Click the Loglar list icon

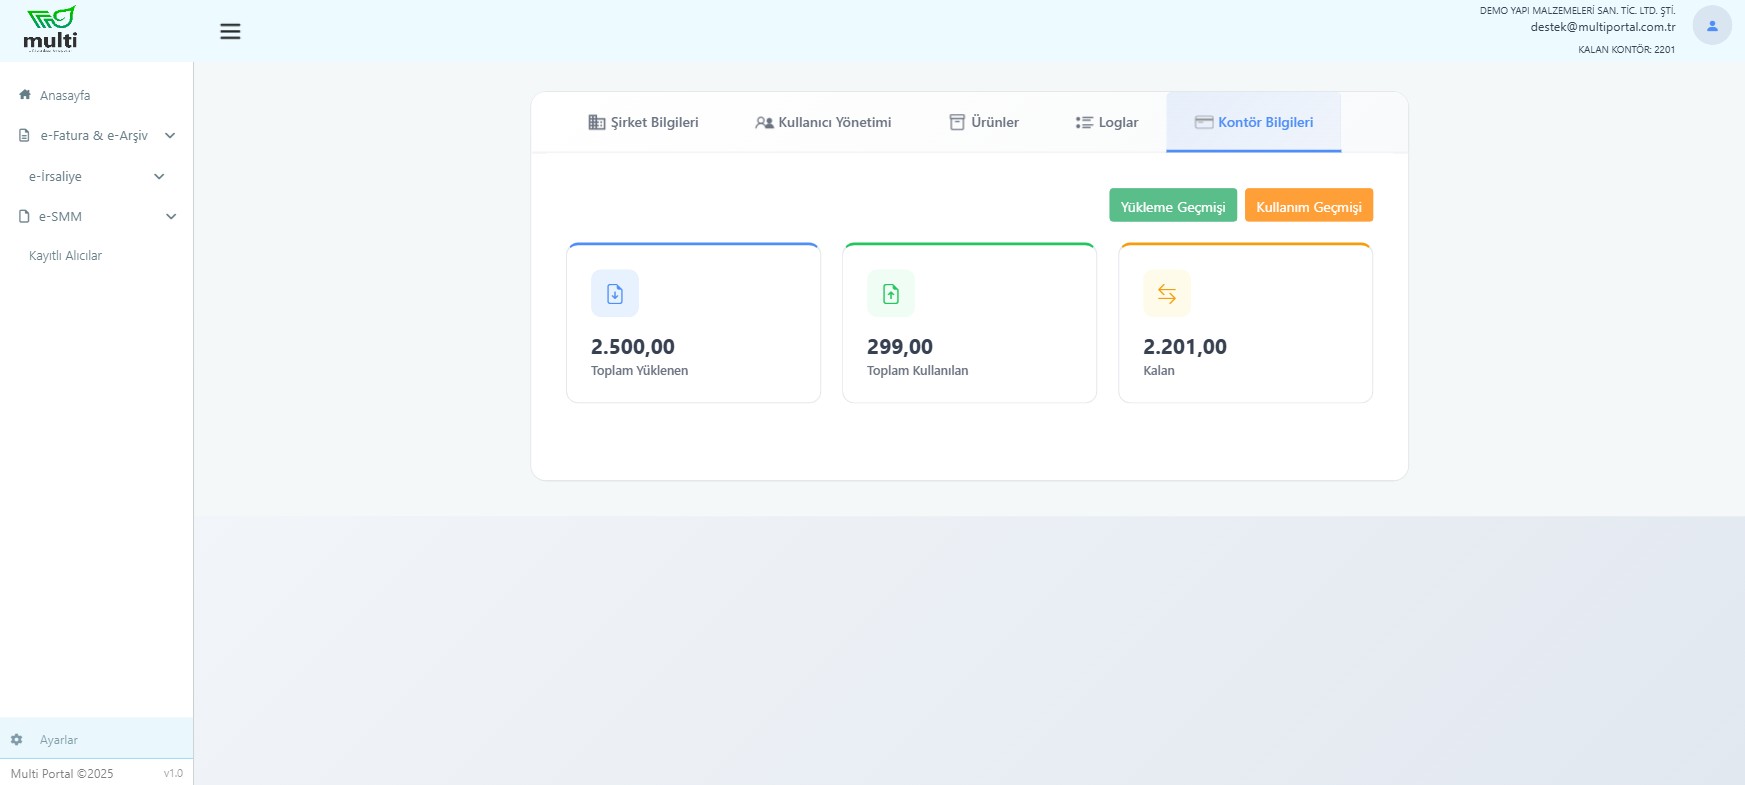click(x=1084, y=122)
